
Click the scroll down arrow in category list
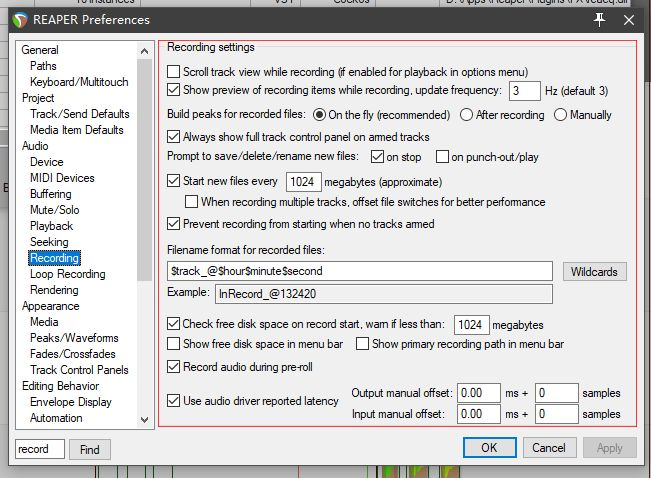(144, 419)
